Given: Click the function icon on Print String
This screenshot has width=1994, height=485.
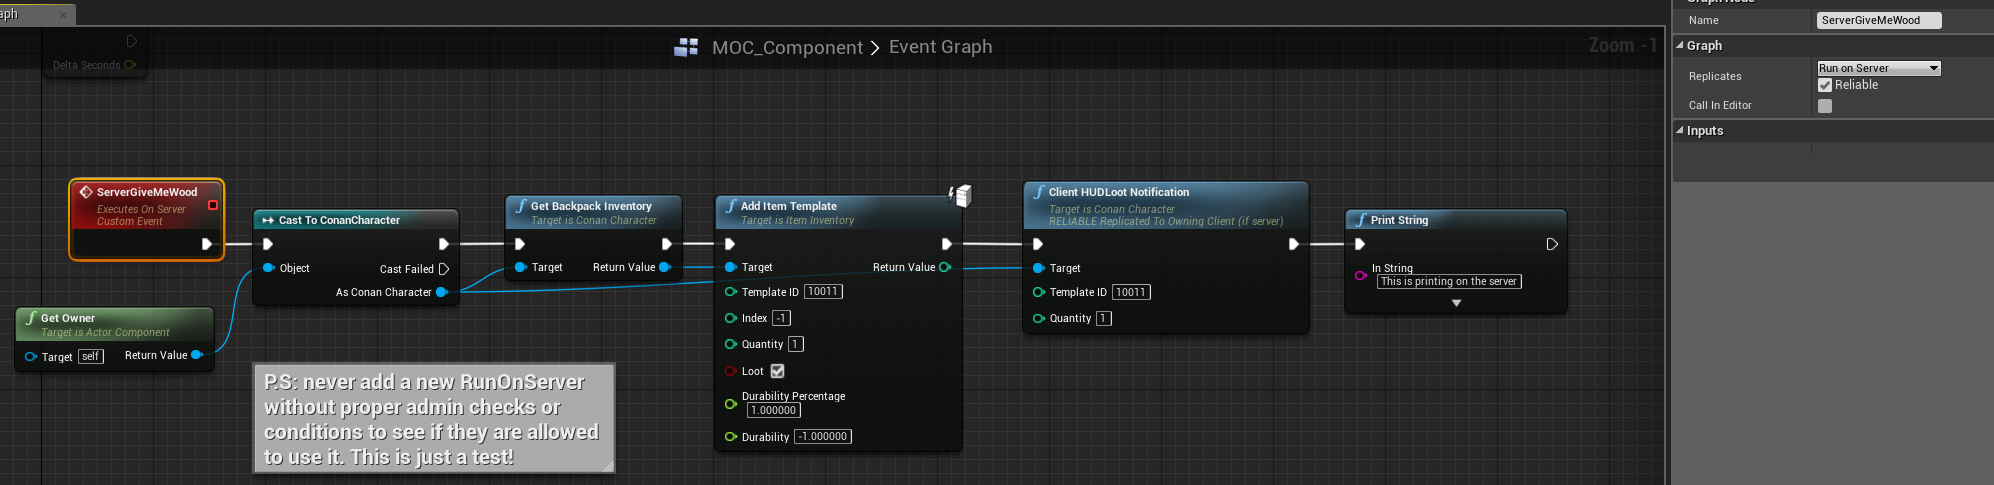Looking at the screenshot, I should (x=1362, y=220).
